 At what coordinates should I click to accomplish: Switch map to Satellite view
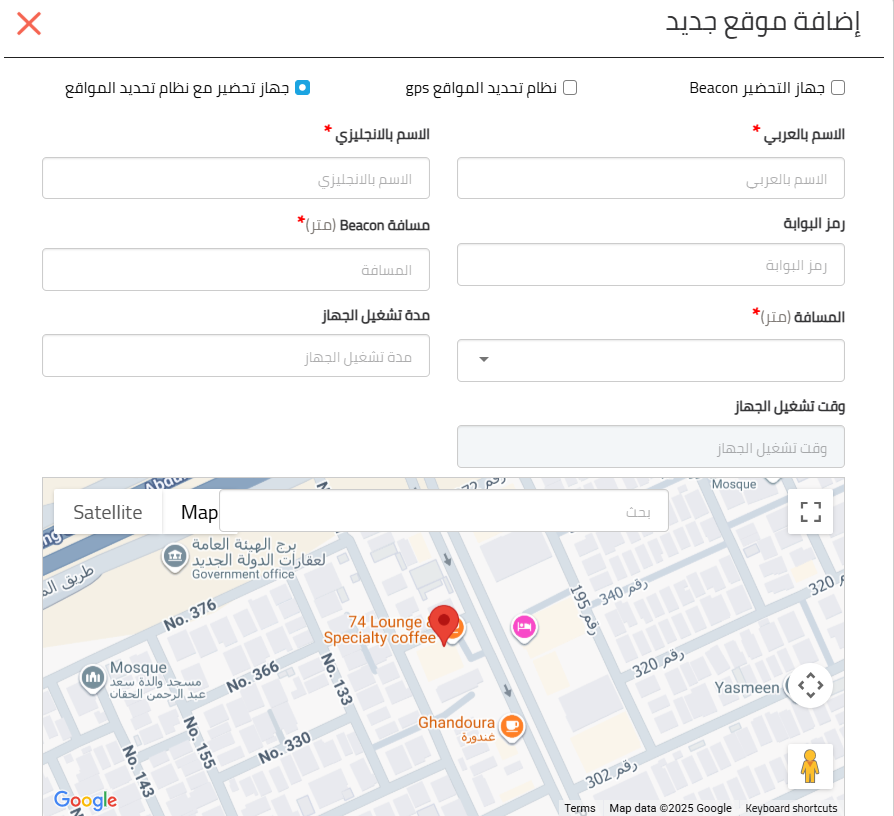coord(108,512)
